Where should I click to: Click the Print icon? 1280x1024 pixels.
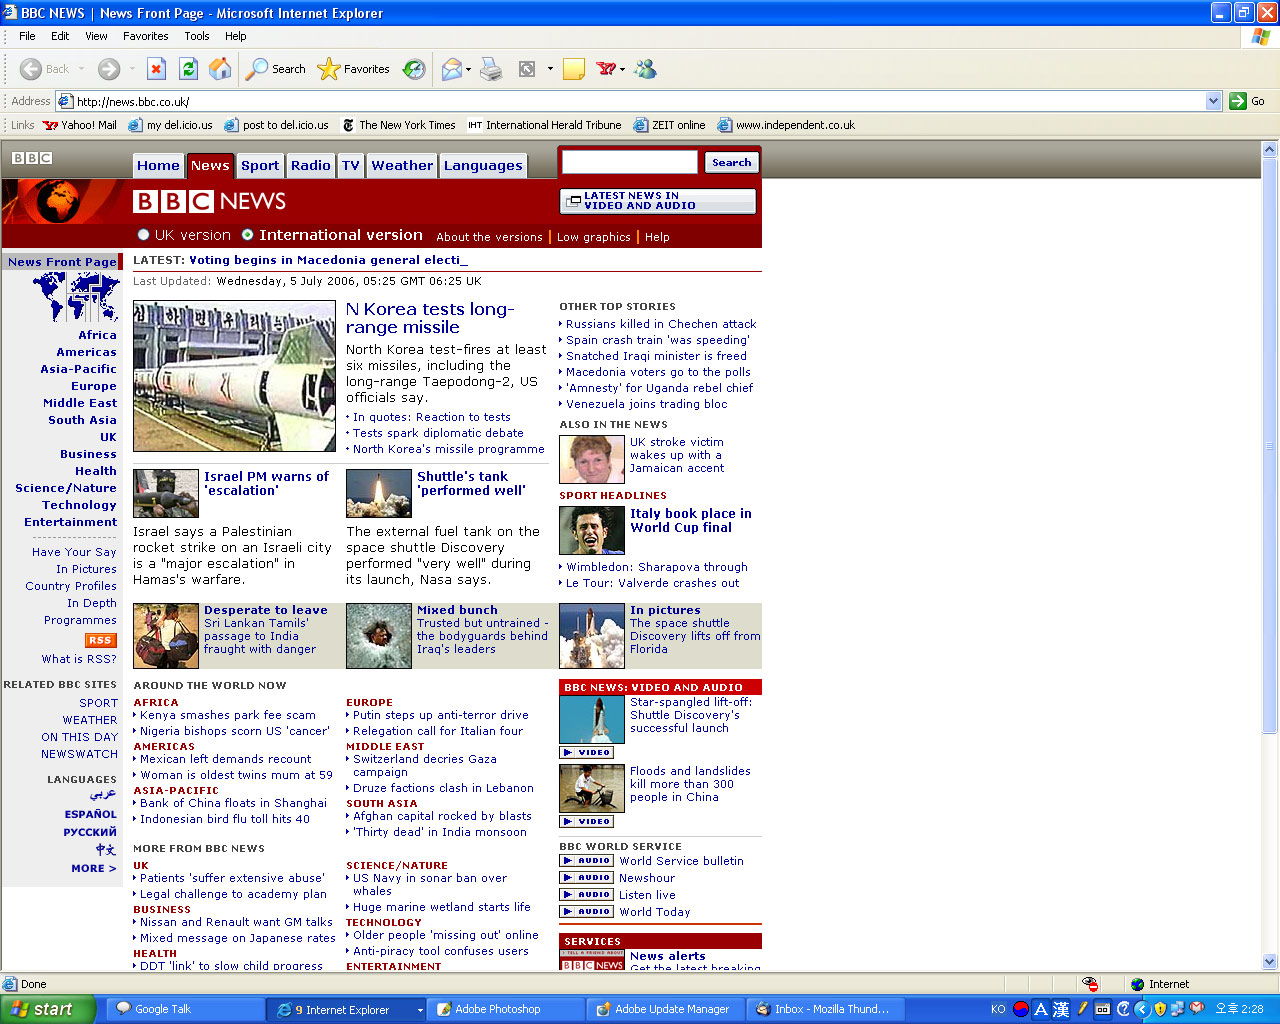click(489, 69)
